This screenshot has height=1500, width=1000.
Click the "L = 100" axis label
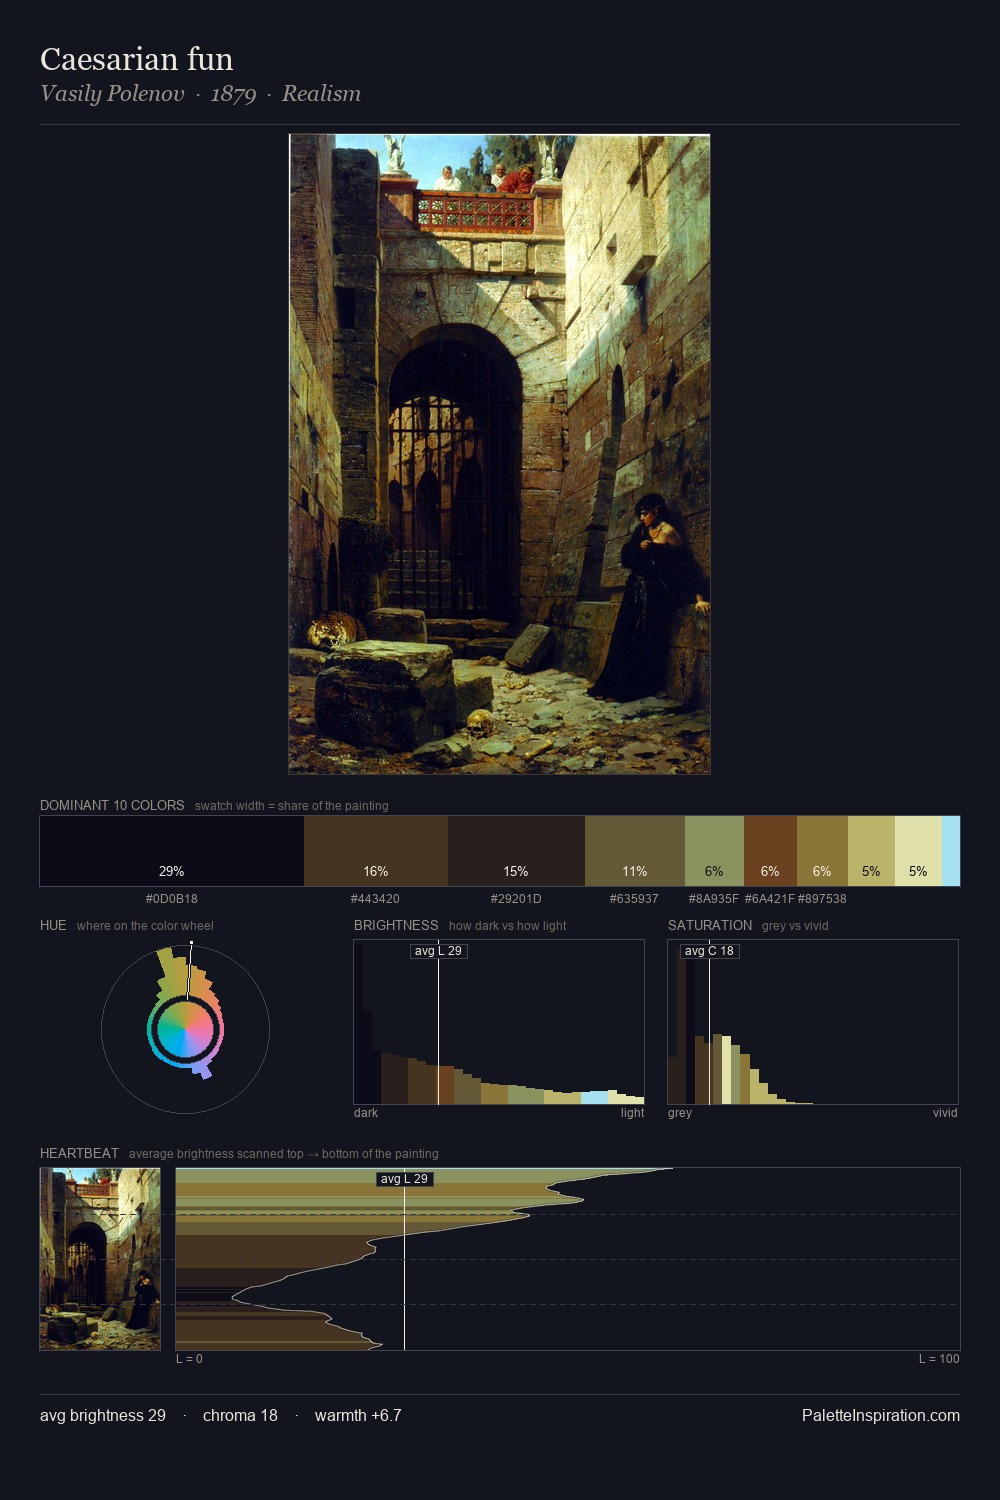point(939,1359)
